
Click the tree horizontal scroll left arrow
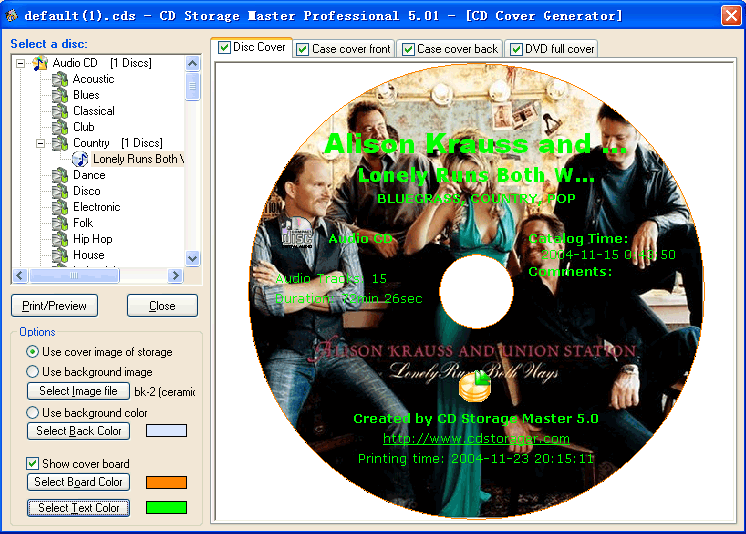point(20,275)
